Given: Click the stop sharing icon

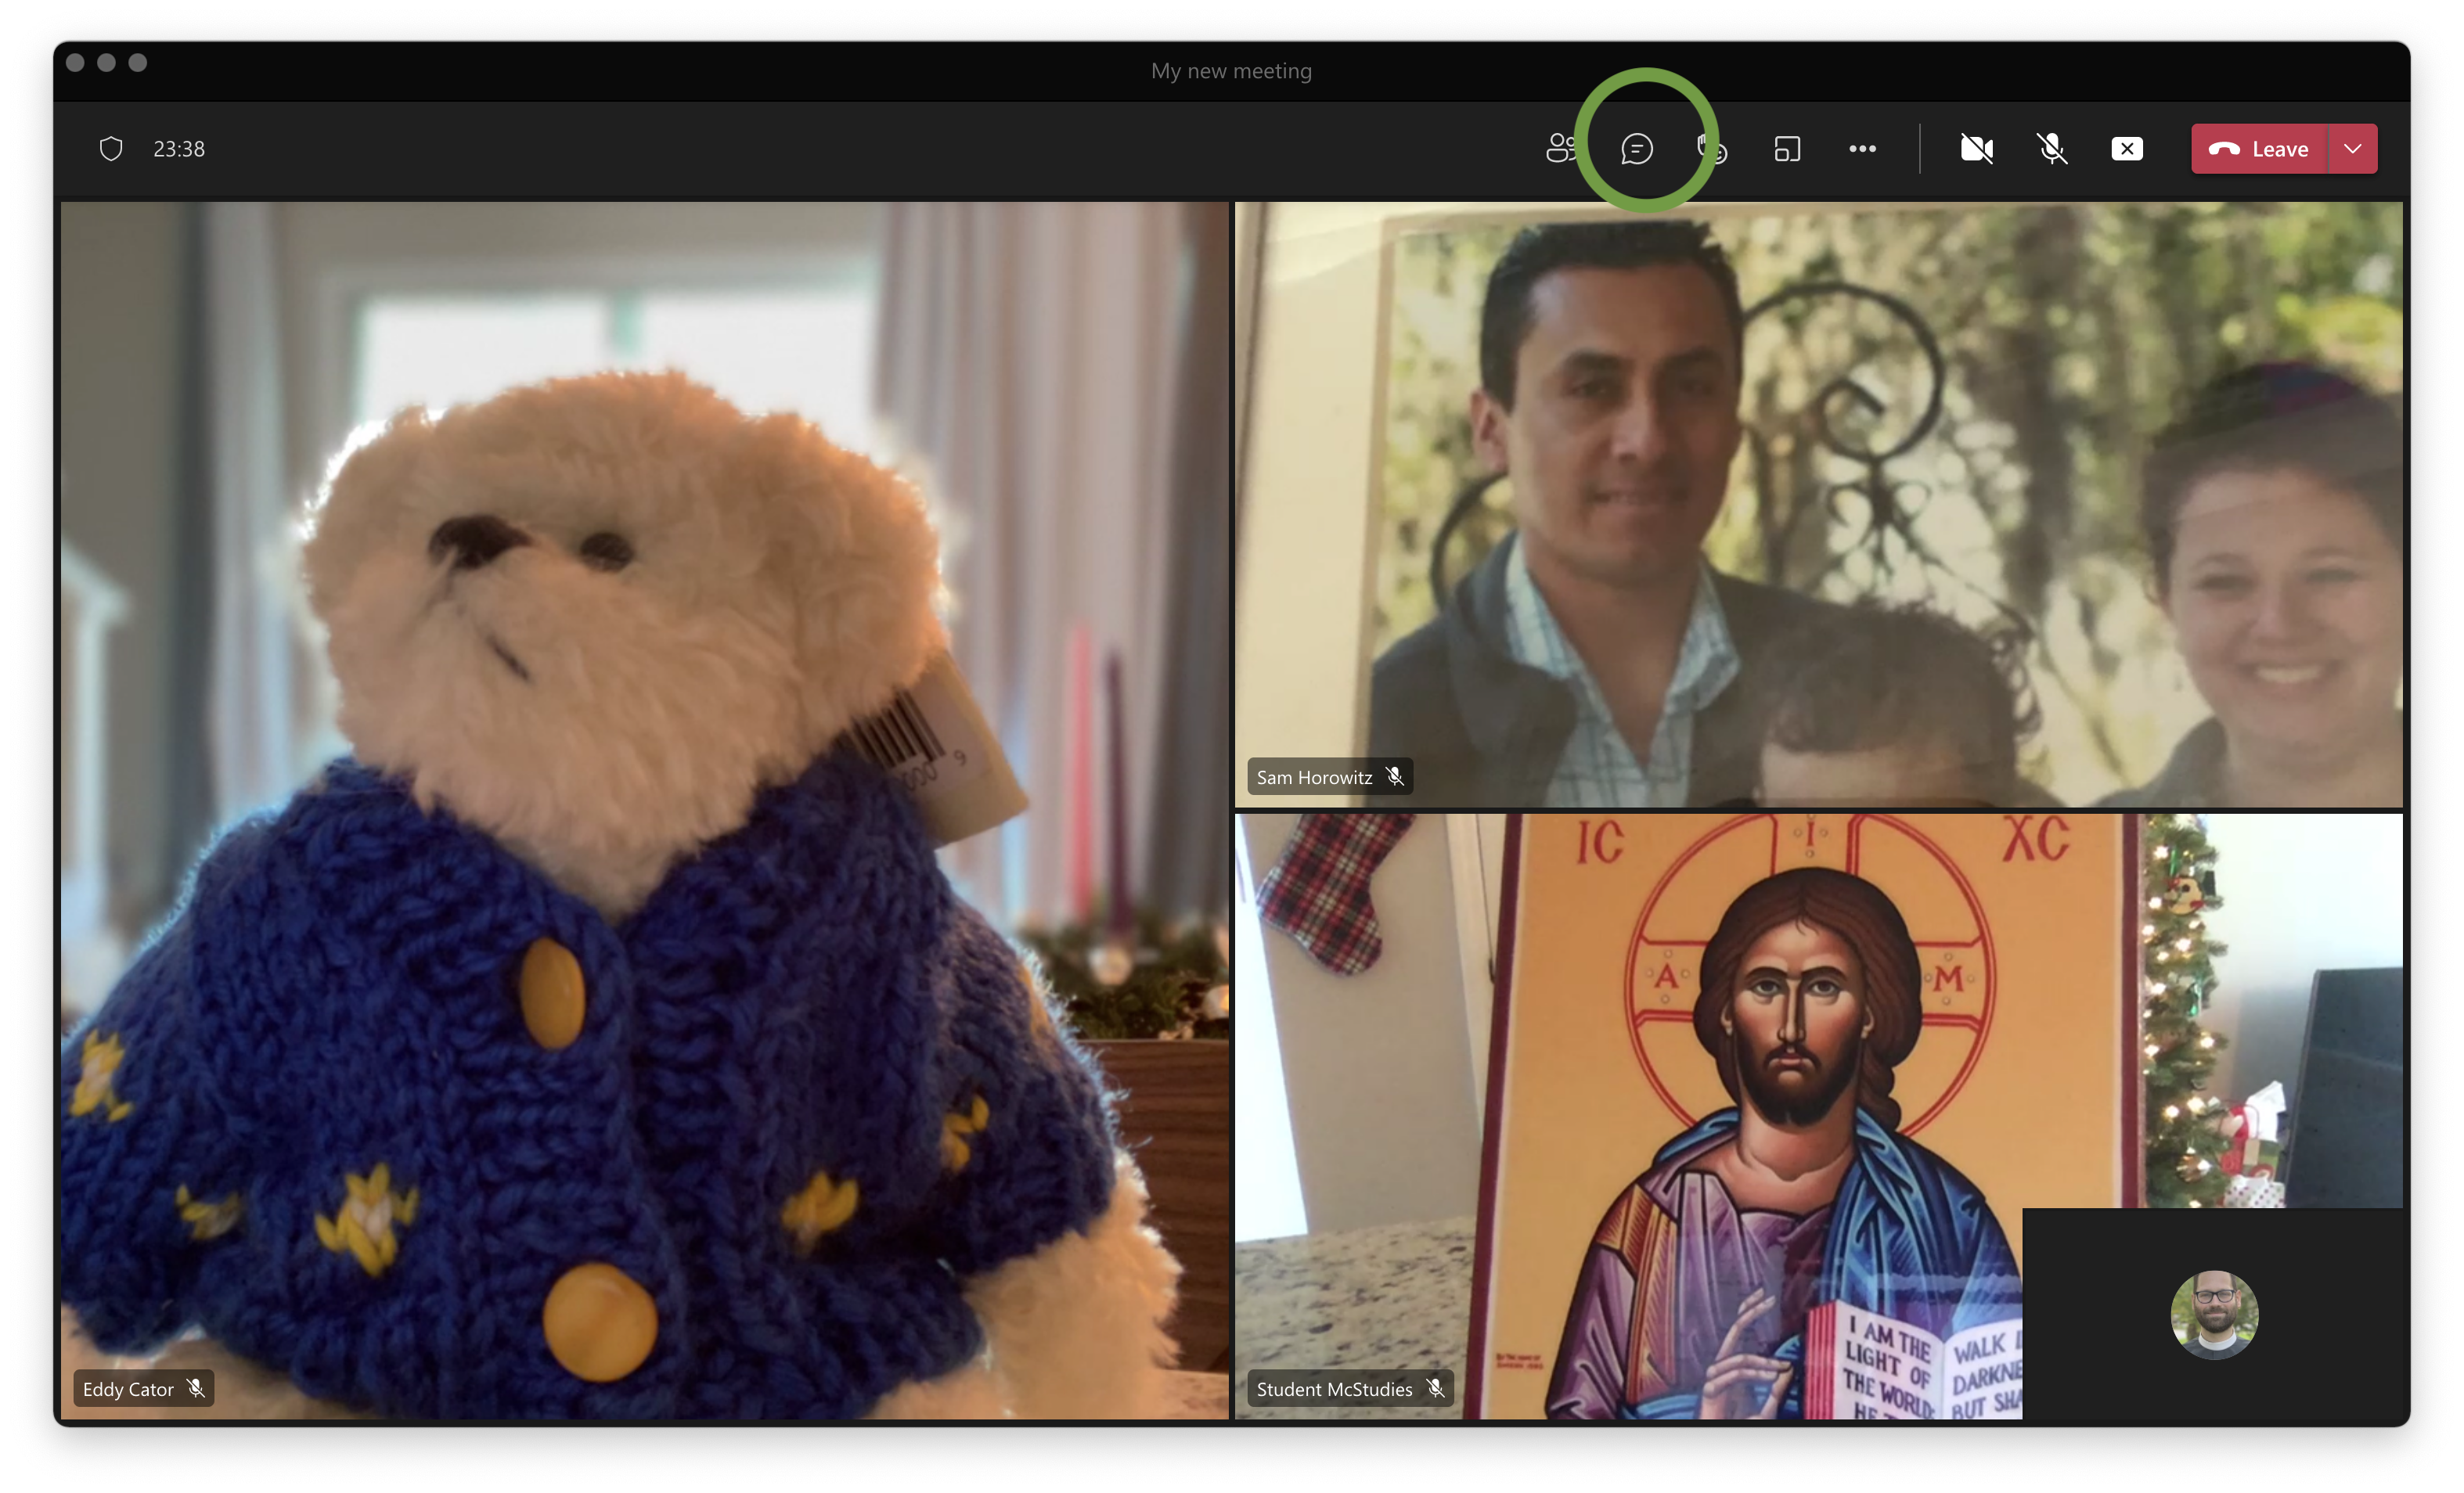Looking at the screenshot, I should pyautogui.click(x=2127, y=149).
